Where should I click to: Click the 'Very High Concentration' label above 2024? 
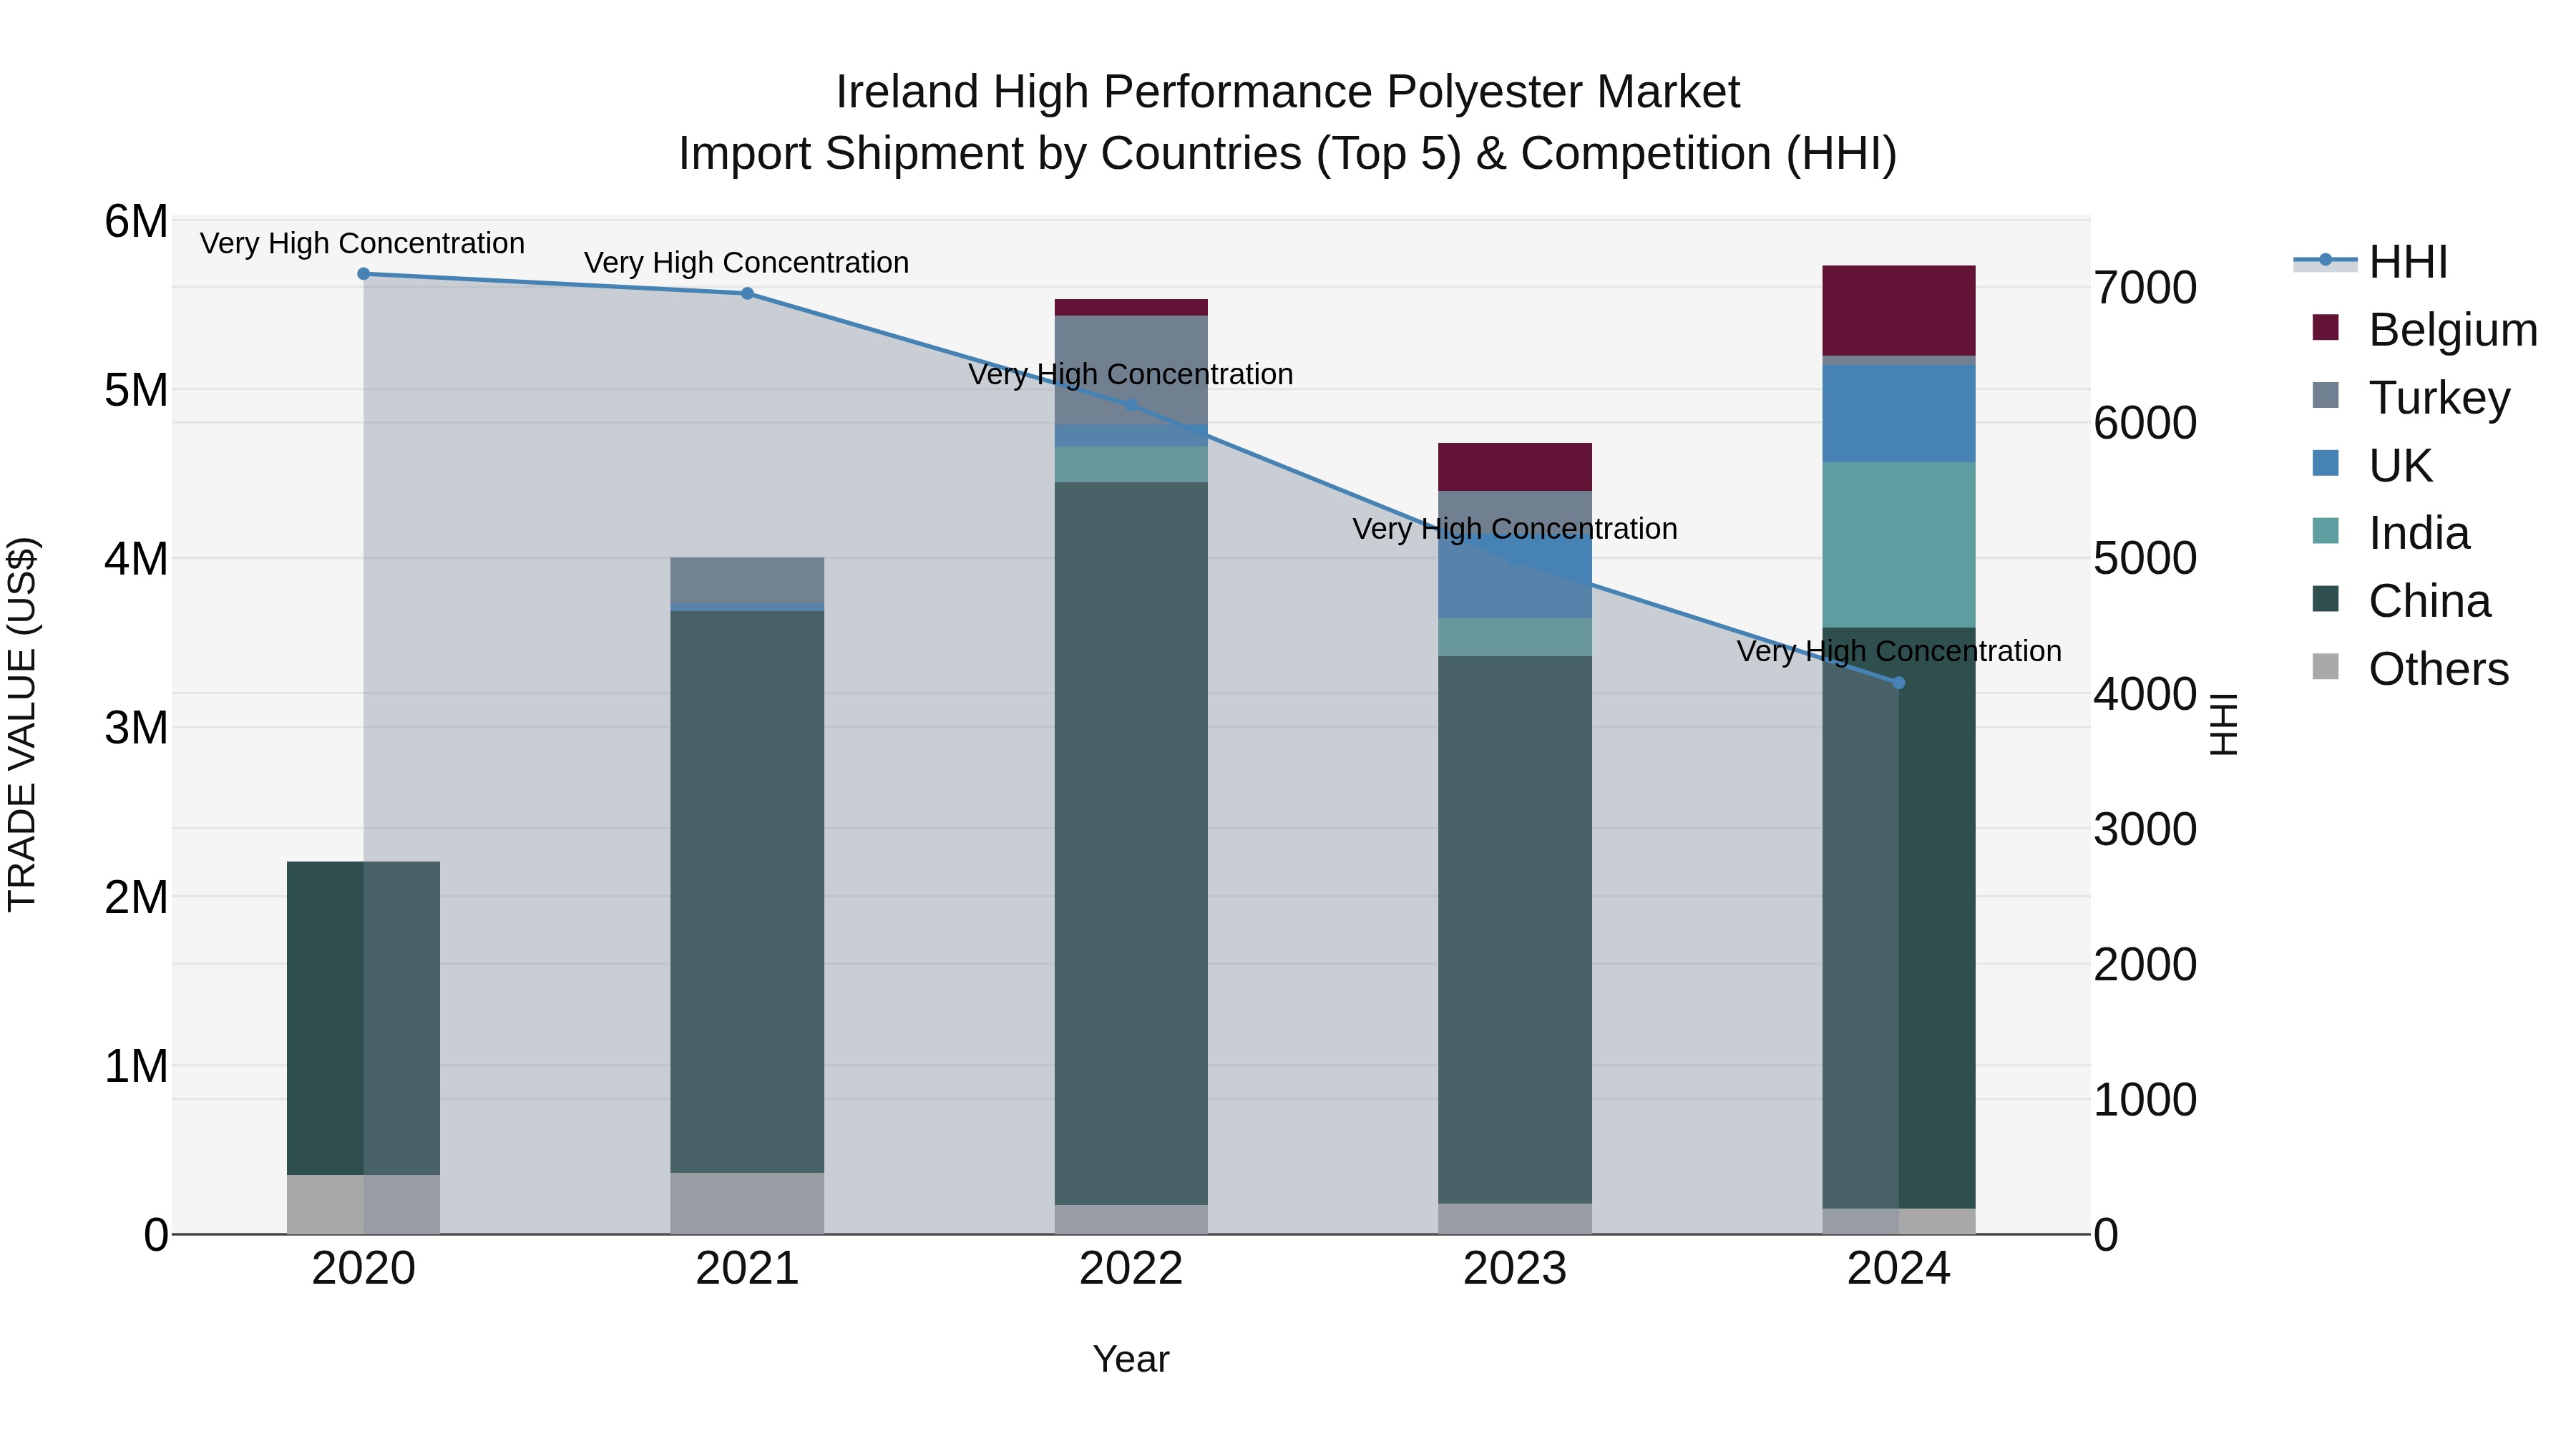tap(1899, 651)
